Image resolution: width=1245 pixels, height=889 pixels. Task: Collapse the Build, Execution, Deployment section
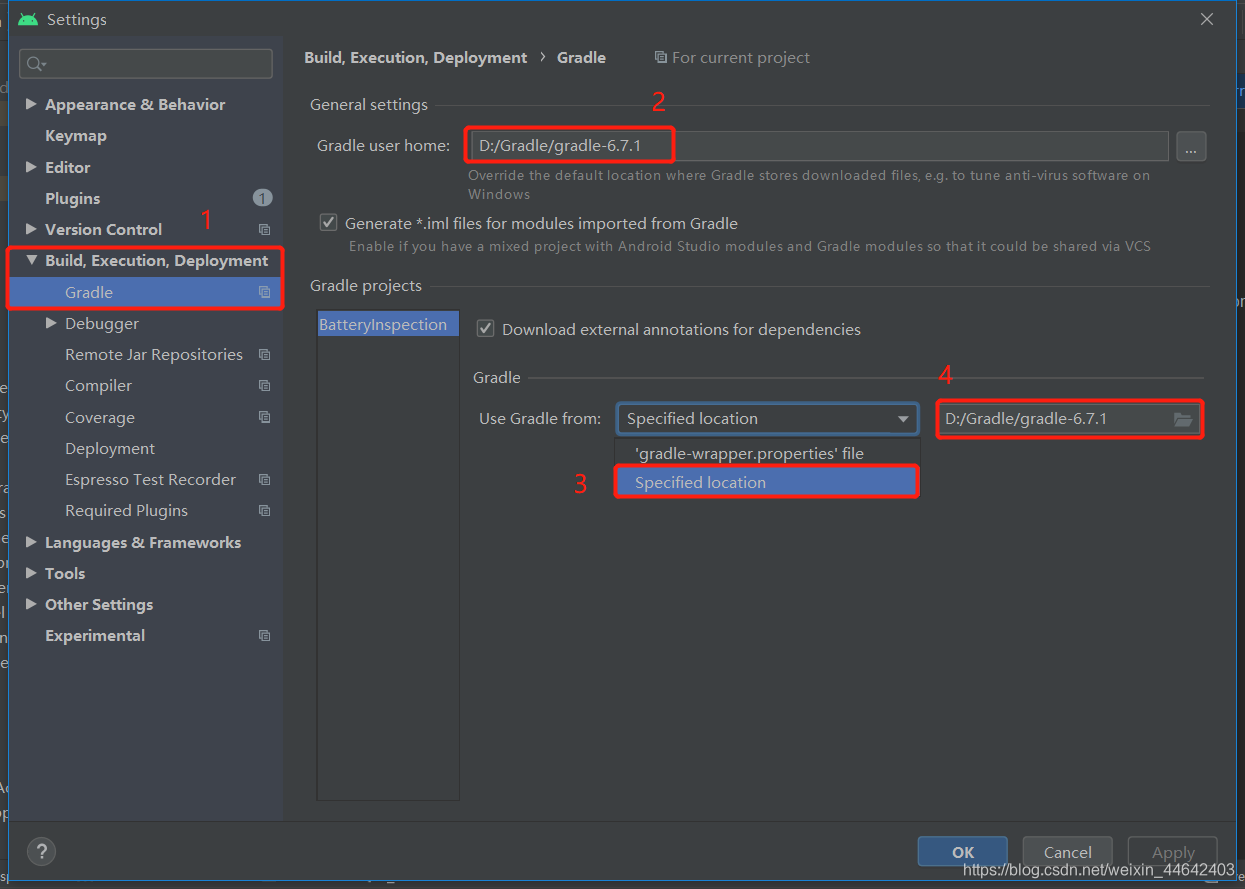31,260
